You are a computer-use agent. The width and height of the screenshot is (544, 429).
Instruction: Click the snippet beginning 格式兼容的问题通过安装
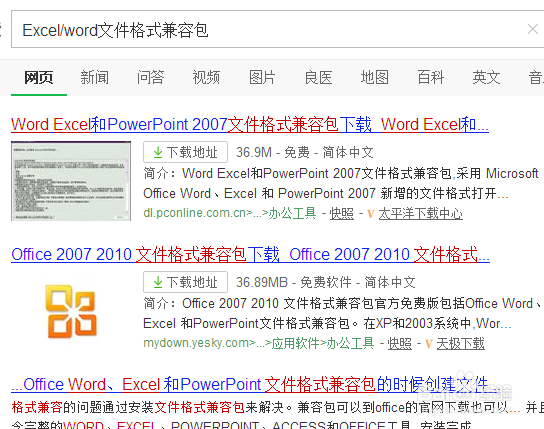(x=278, y=414)
